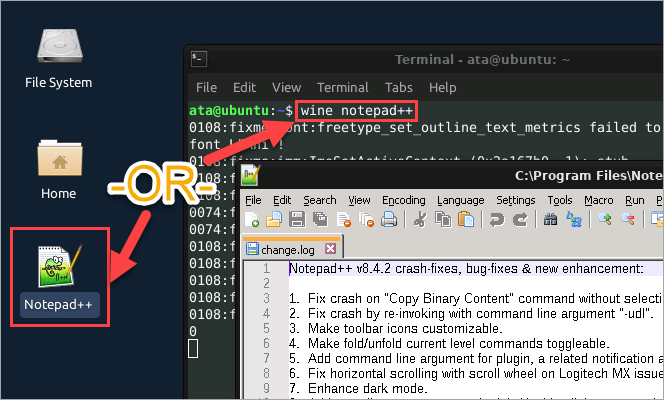Open the Help menu in Terminal
Screen dimensions: 664x400
point(443,87)
